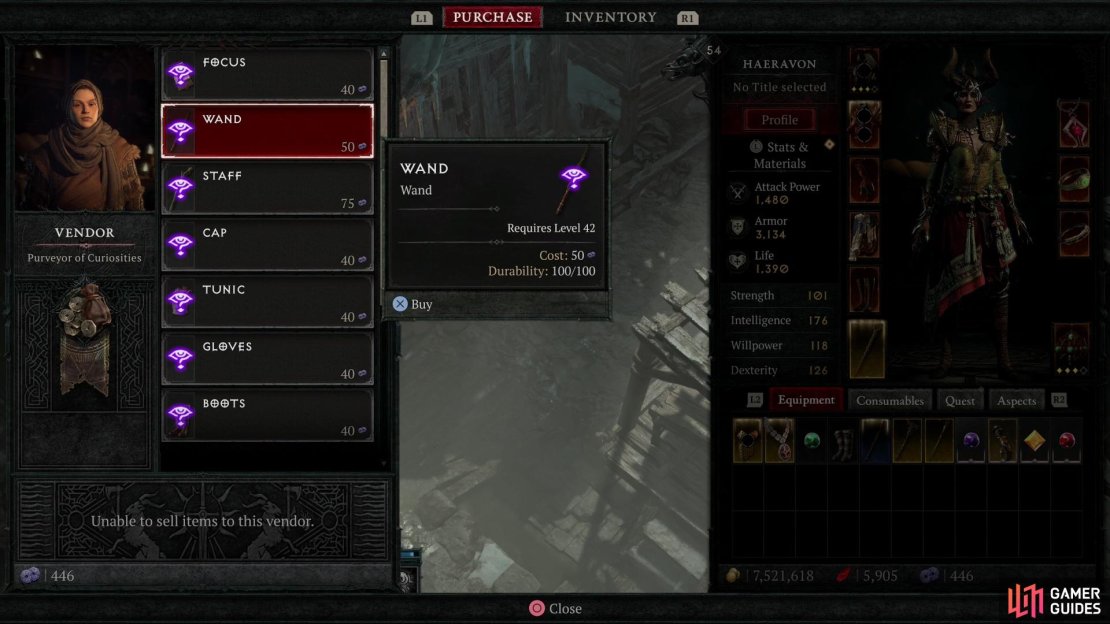Close the vendor window
The width and height of the screenshot is (1110, 624).
coord(555,608)
